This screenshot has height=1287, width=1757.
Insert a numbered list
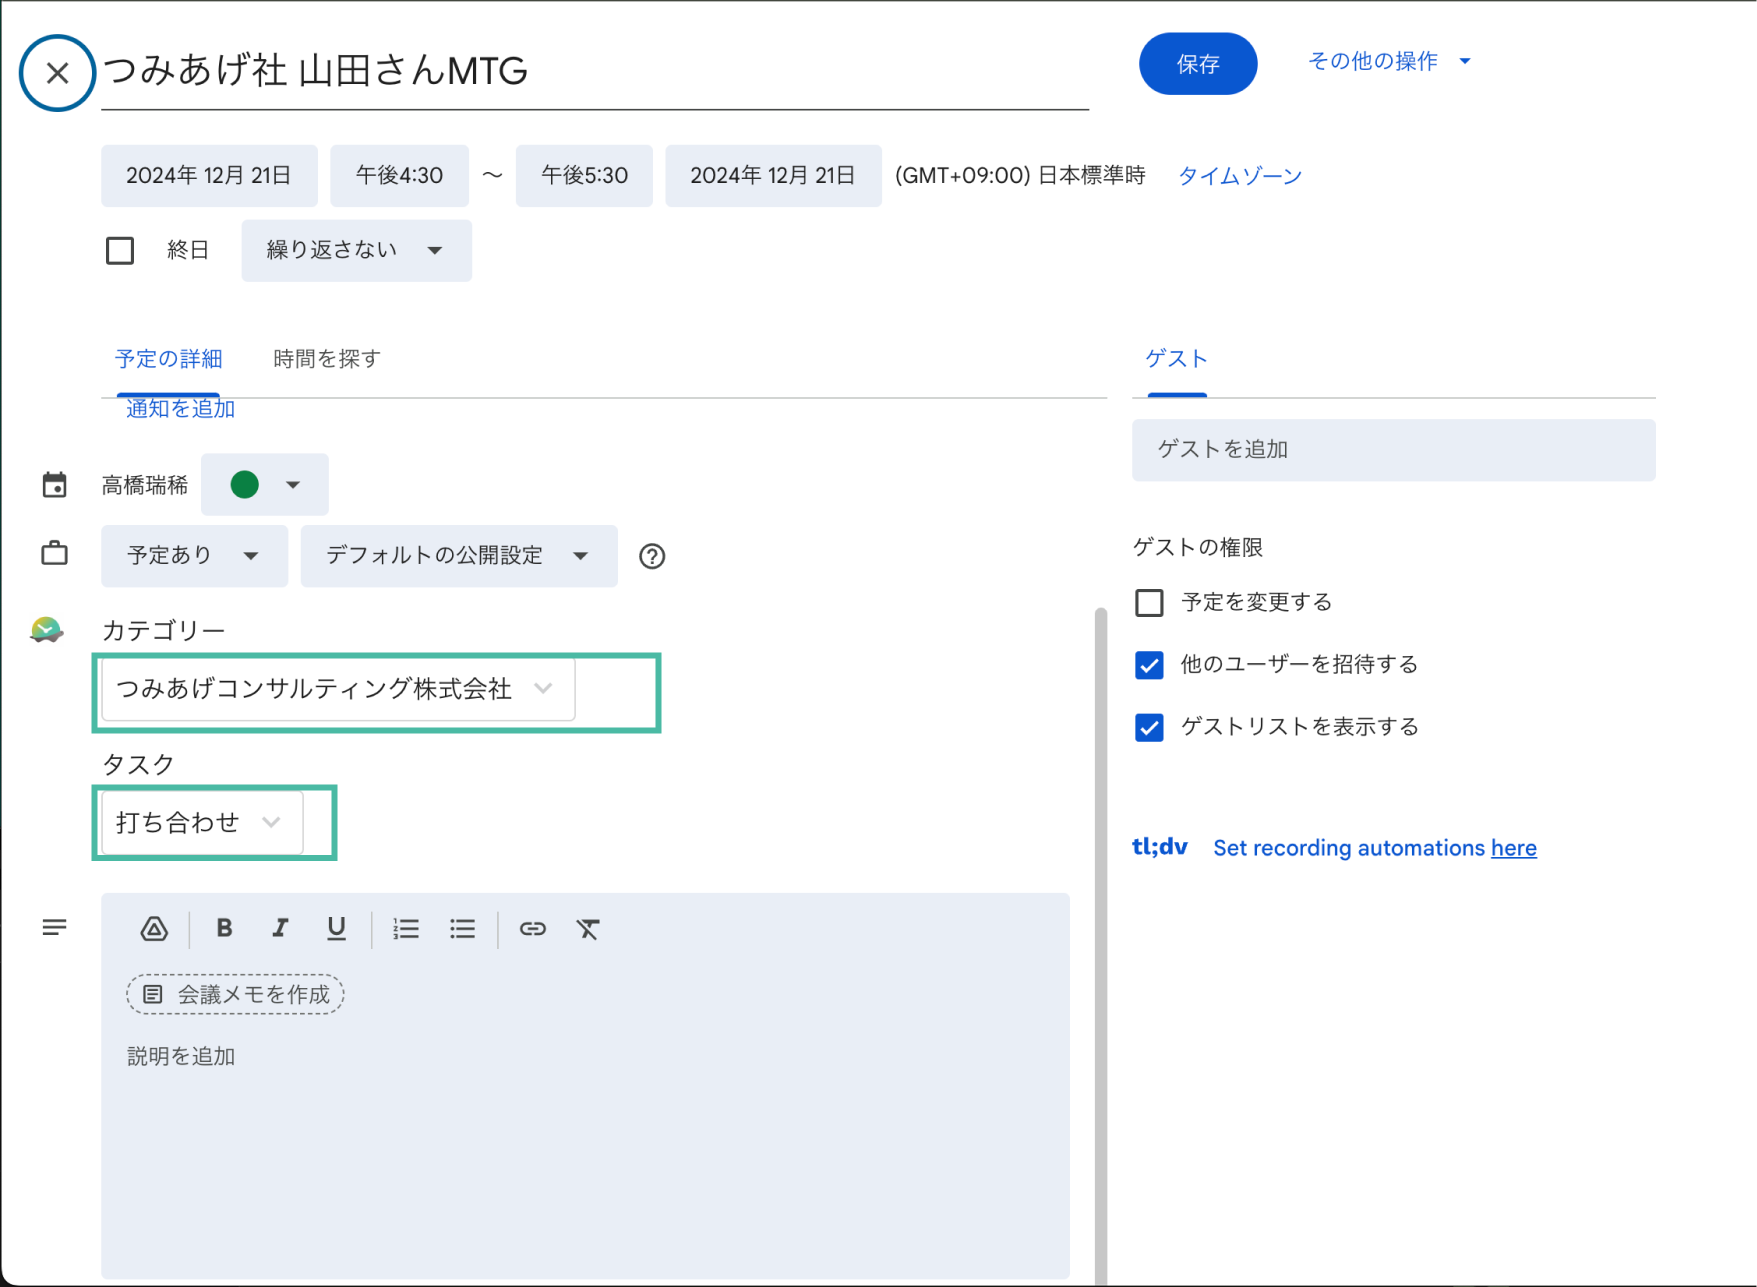406,929
